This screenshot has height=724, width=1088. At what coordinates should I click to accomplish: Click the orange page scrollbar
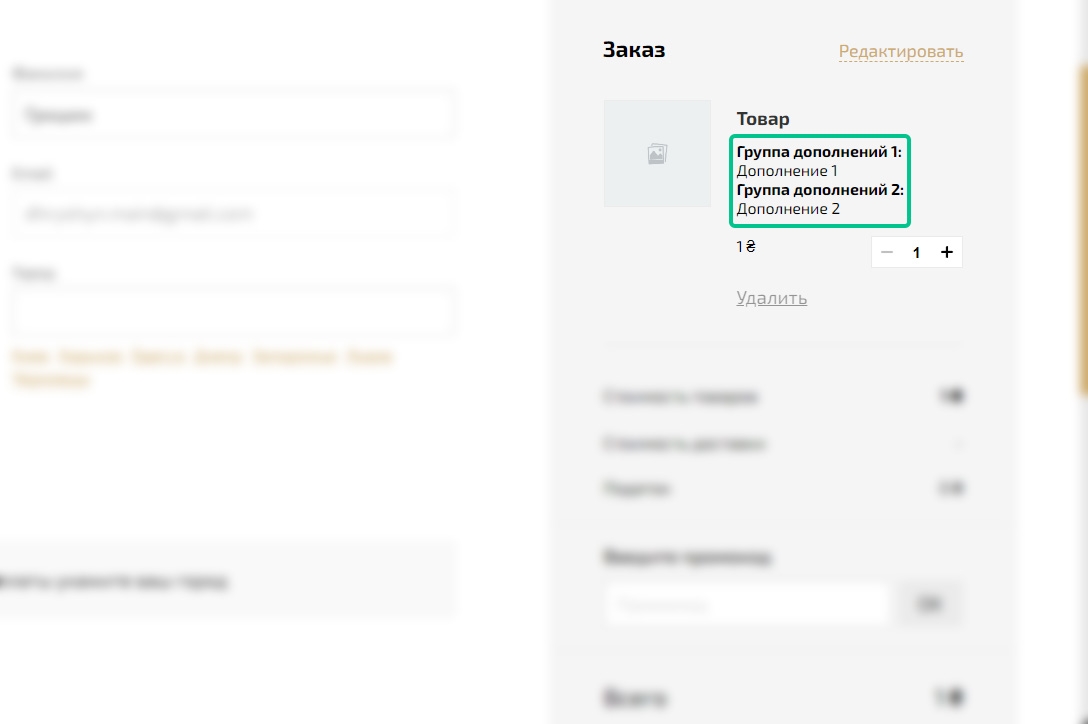1082,229
